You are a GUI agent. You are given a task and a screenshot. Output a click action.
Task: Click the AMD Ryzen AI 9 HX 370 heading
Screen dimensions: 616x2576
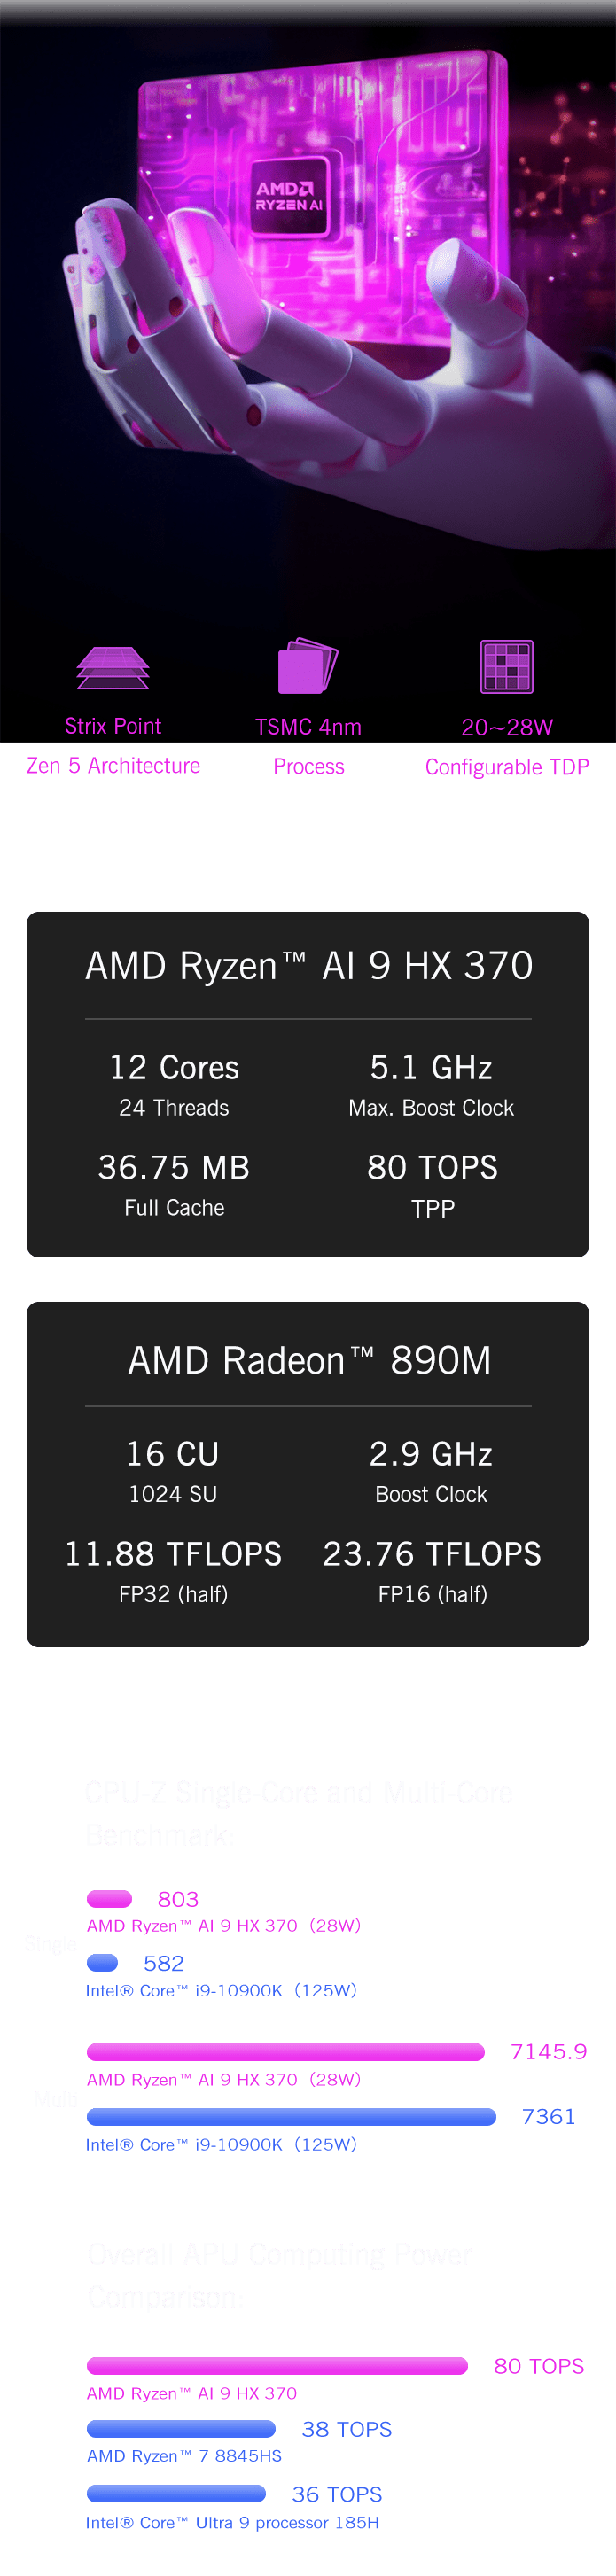tap(308, 966)
